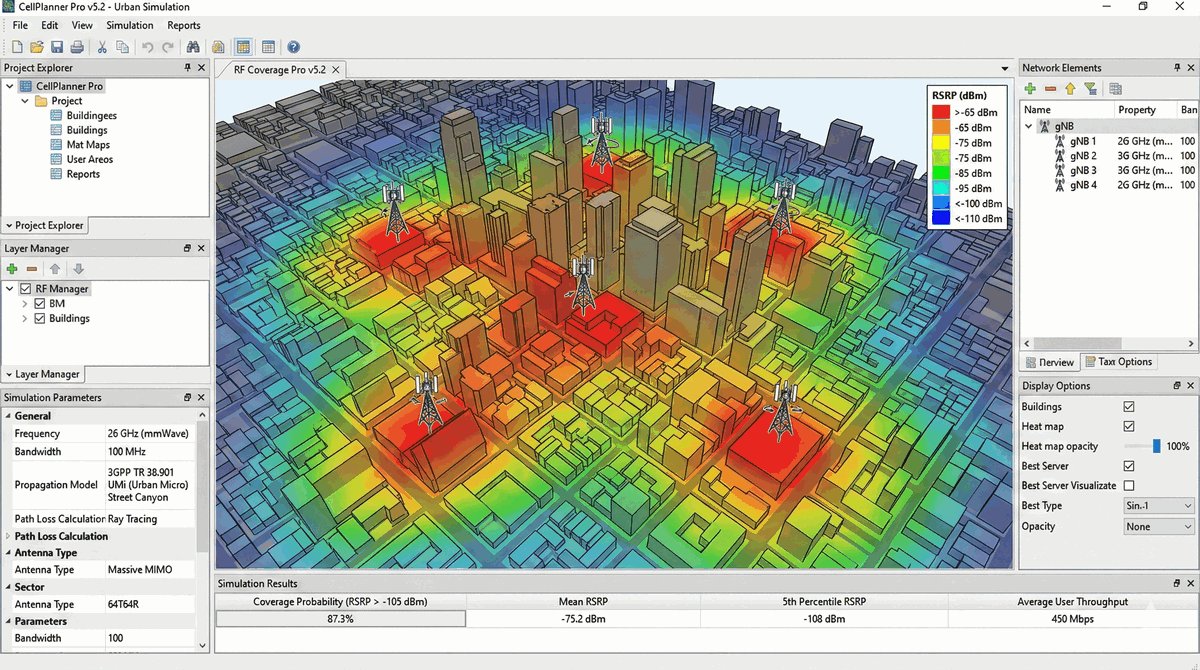This screenshot has height=670, width=1200.
Task: Adjust the Heat map opacity slider
Action: [x=1156, y=446]
